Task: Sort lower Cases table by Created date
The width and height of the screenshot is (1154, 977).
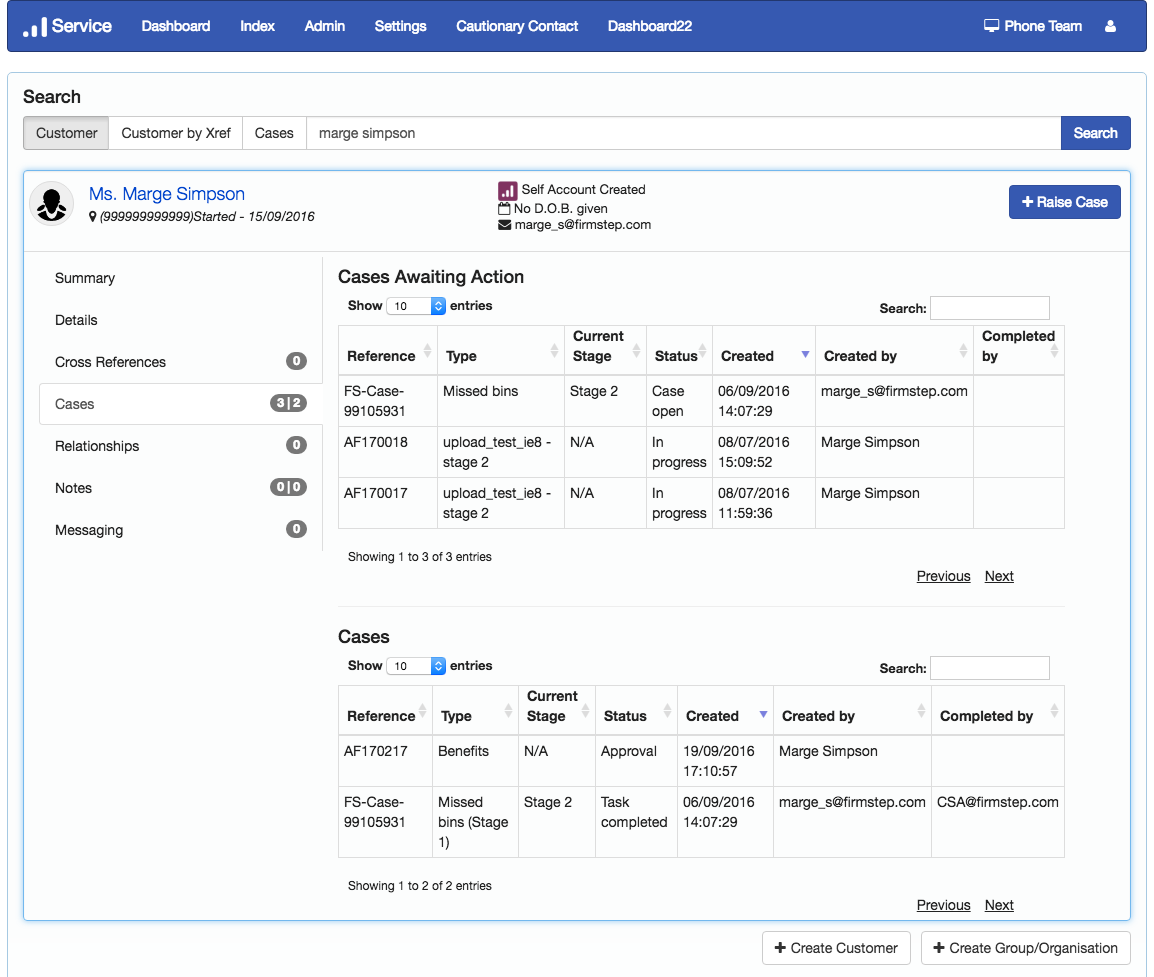Action: pos(726,711)
